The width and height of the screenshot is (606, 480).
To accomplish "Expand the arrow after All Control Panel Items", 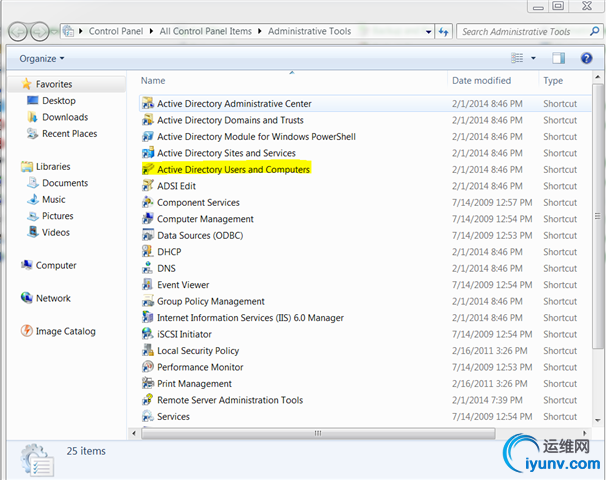I will point(260,31).
